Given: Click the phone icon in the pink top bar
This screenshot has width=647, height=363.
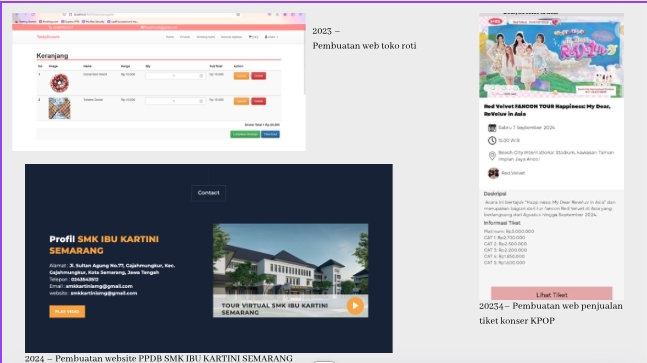Looking at the screenshot, I should (x=50, y=28).
